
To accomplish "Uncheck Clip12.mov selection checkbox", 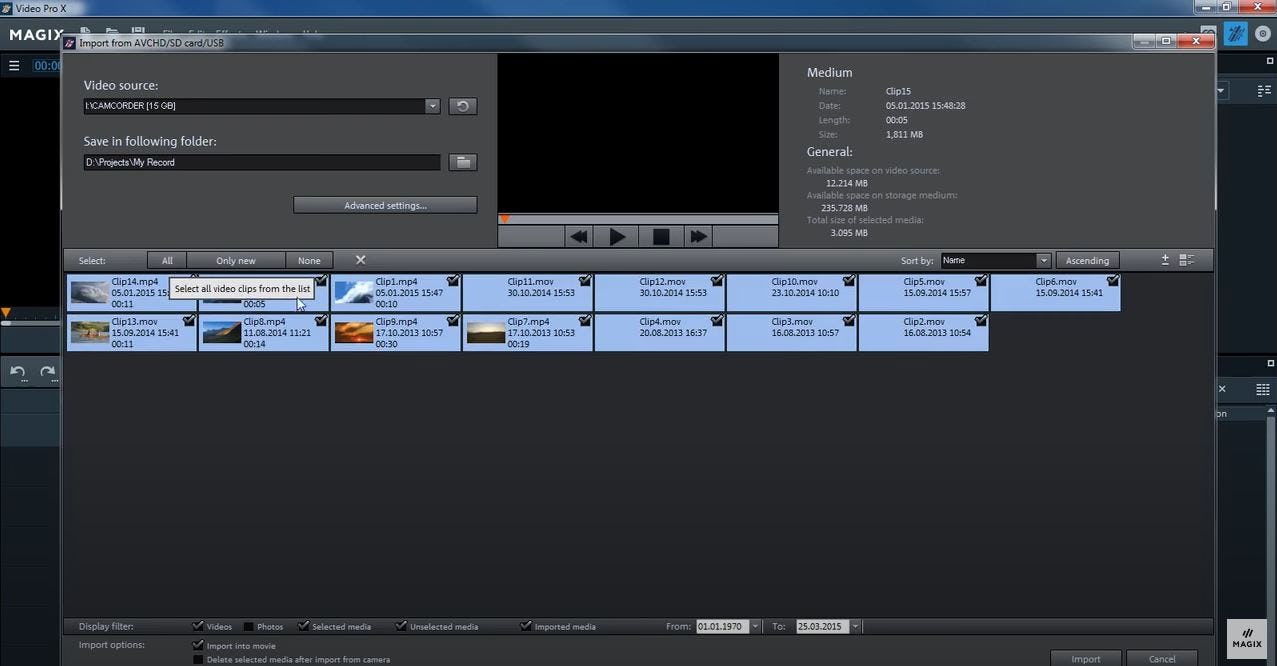I will tap(717, 281).
